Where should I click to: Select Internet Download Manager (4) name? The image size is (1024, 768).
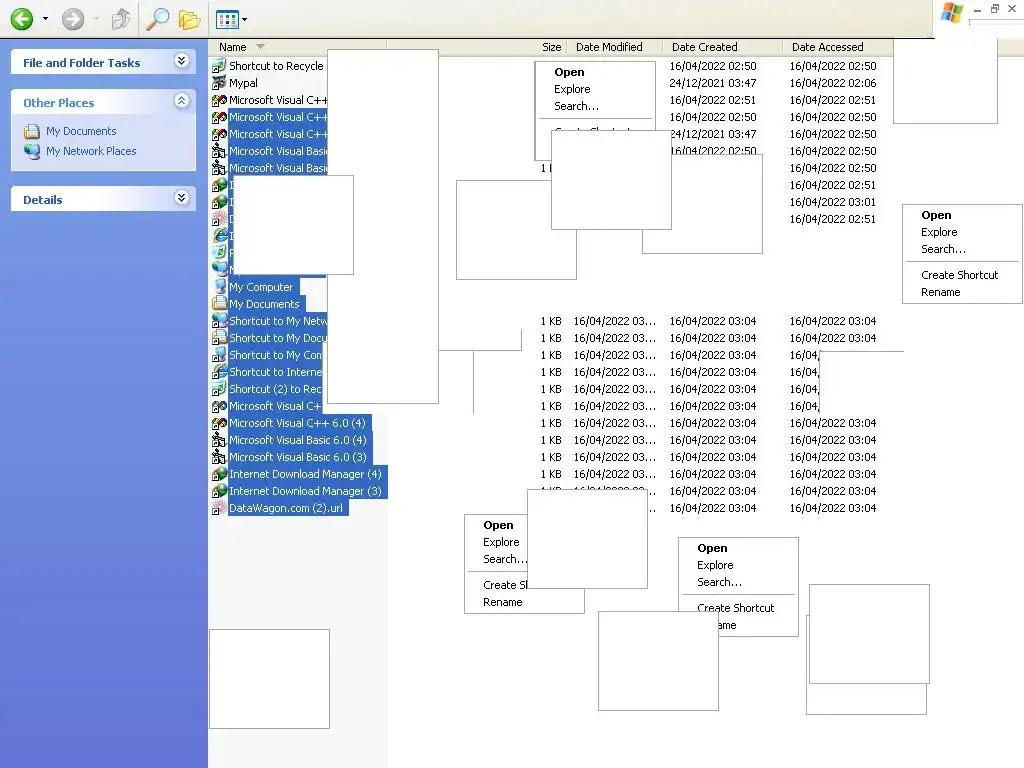(x=305, y=473)
